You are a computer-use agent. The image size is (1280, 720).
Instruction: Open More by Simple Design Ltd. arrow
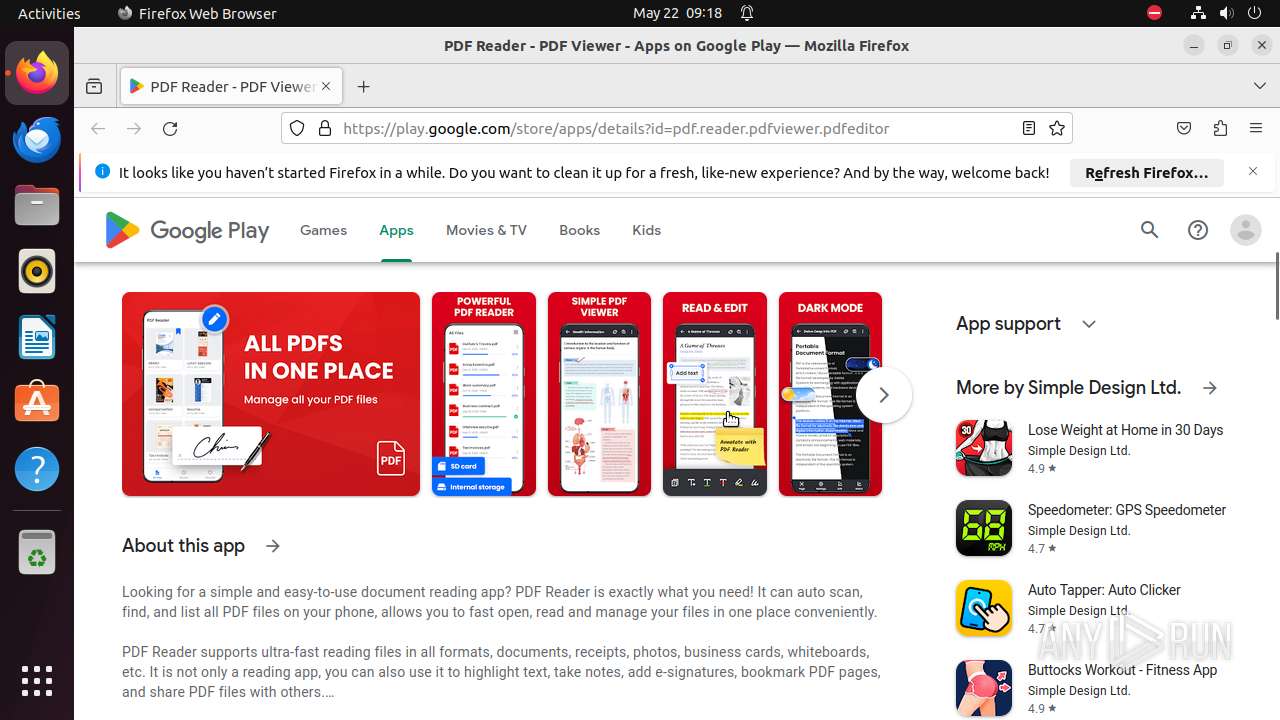pos(1210,388)
